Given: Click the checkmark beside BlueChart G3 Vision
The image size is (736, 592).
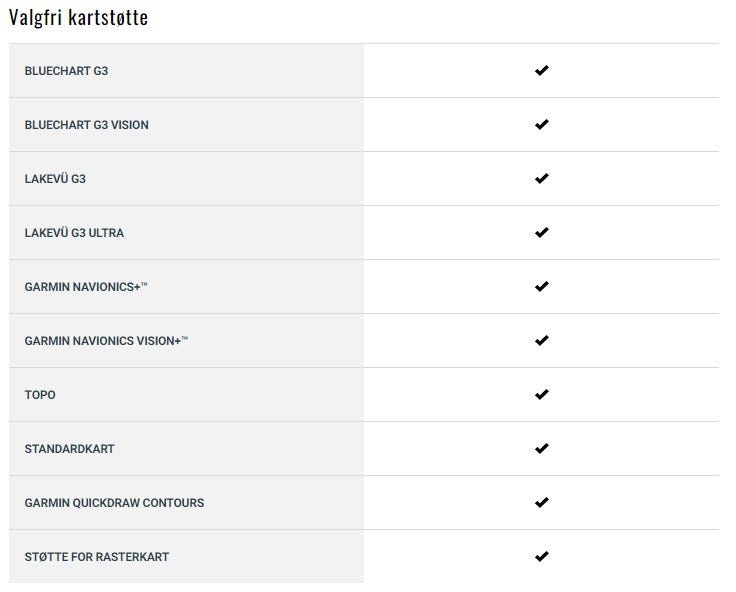Looking at the screenshot, I should coord(541,125).
